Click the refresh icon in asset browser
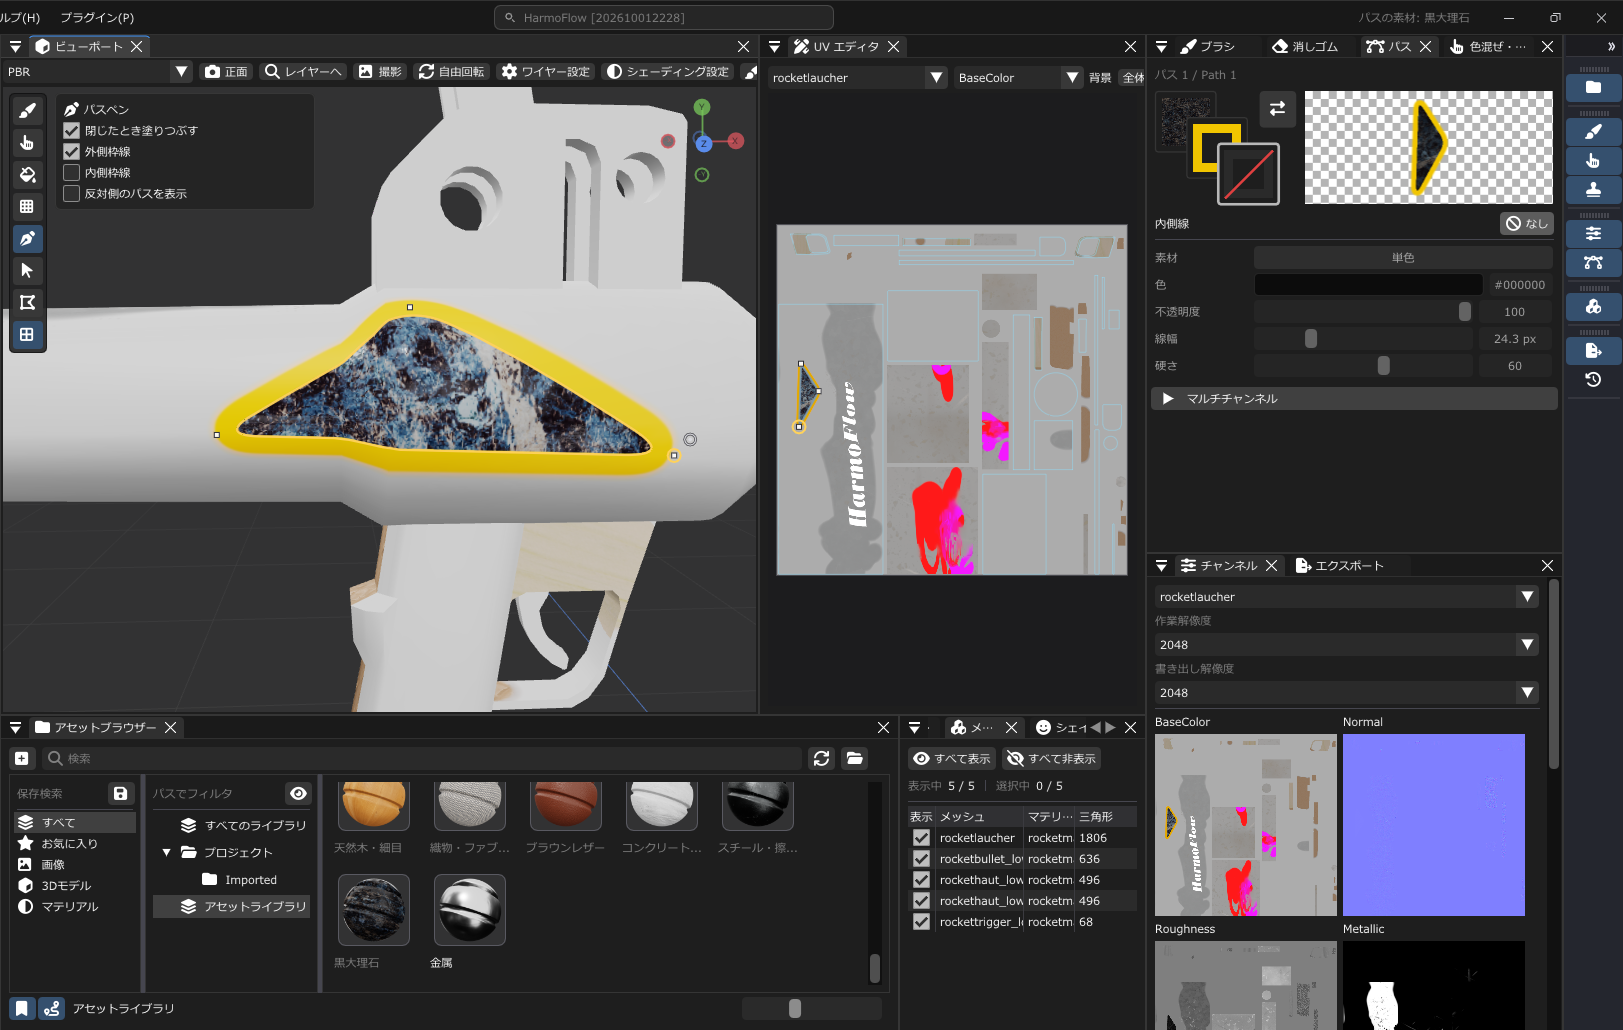 click(822, 758)
